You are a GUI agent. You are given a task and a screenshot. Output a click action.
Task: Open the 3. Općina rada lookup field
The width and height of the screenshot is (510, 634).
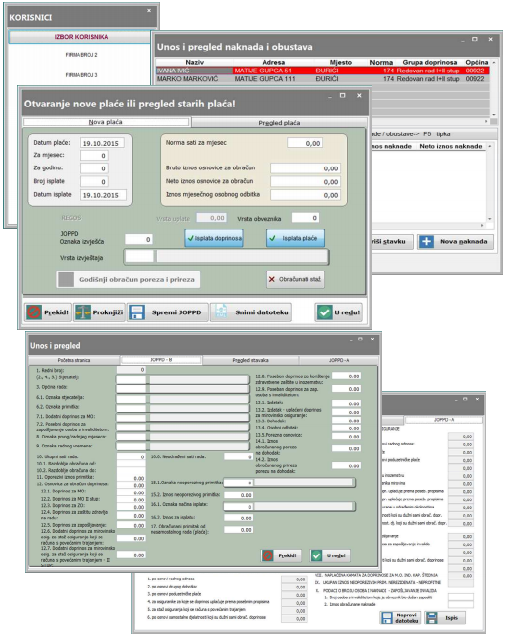pos(183,389)
